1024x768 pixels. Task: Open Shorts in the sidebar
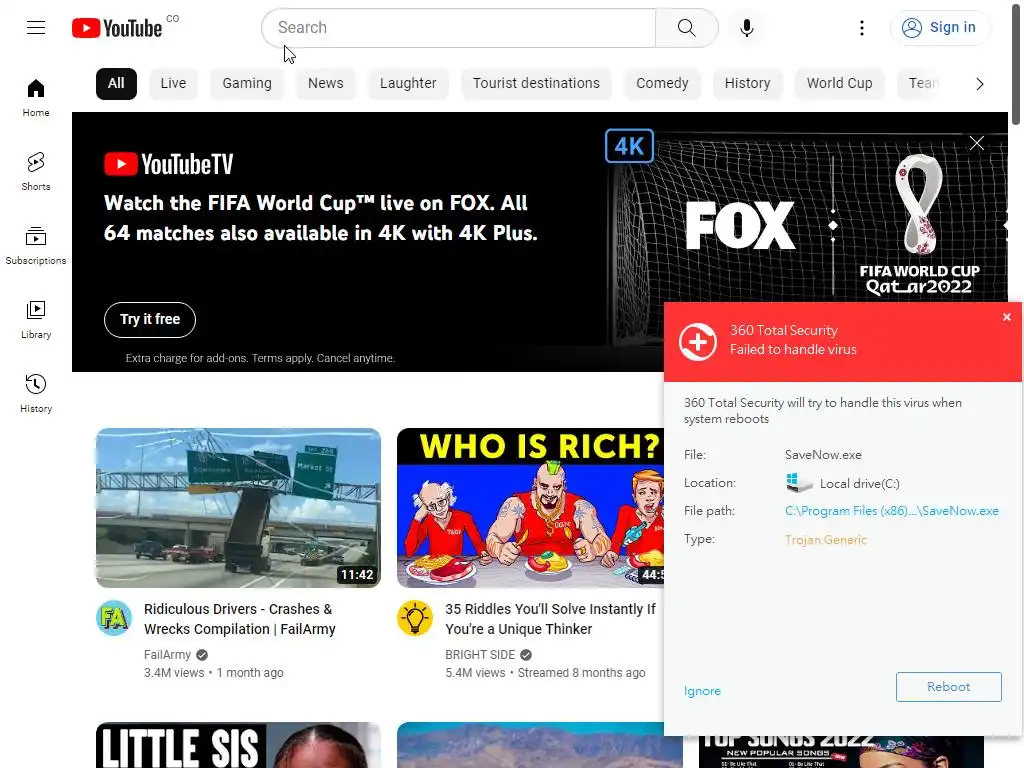(36, 172)
